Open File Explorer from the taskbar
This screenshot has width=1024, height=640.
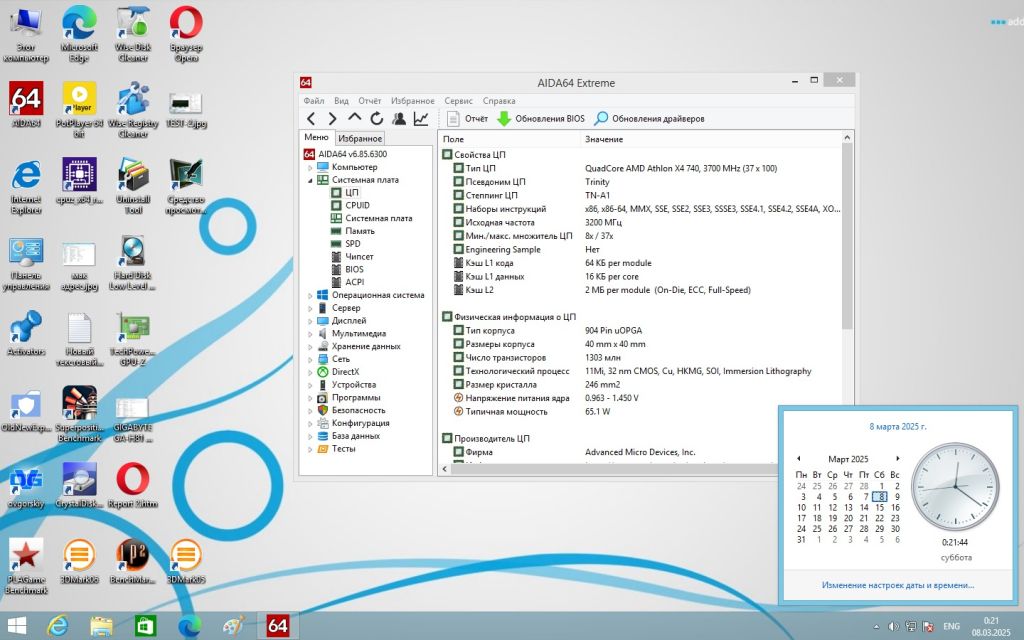pos(101,626)
